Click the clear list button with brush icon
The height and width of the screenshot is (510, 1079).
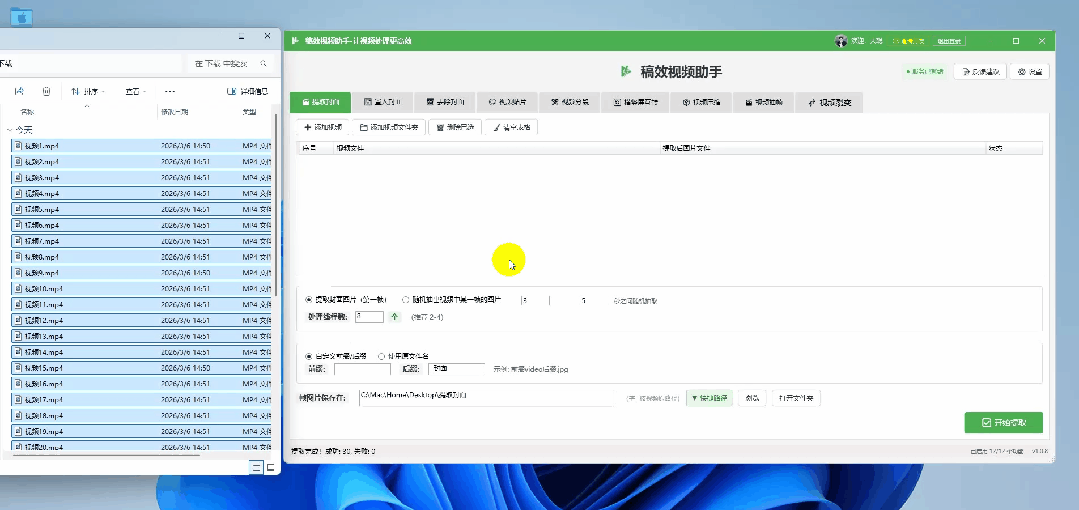511,127
